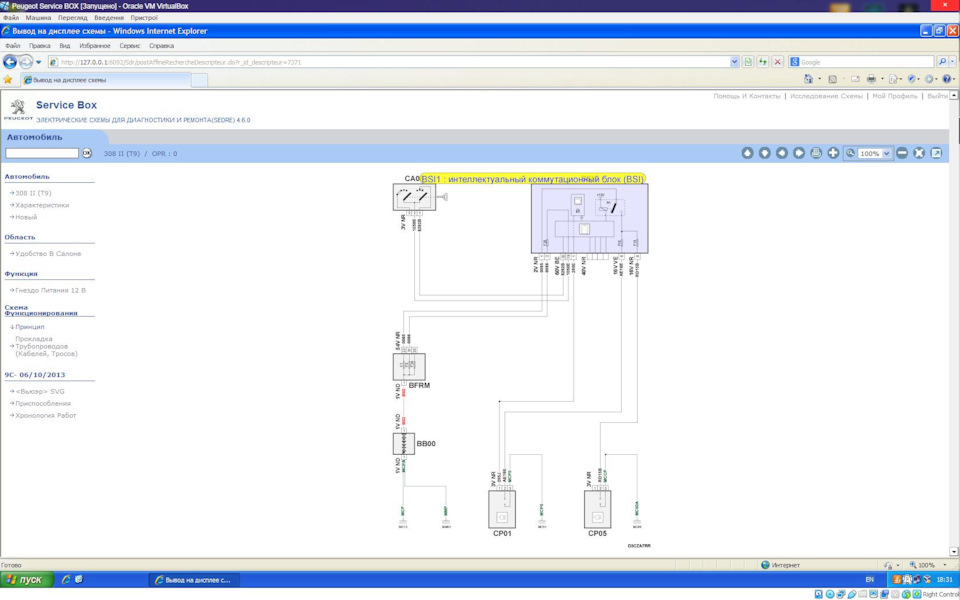Open 'Удобство В Салоне' sidebar link
Viewport: 960px width, 600px height.
click(x=48, y=253)
